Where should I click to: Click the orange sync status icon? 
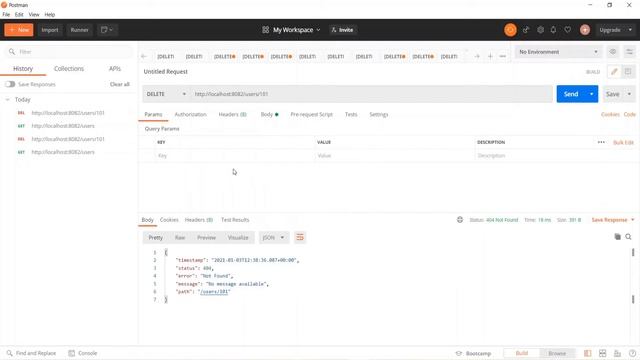coord(510,30)
